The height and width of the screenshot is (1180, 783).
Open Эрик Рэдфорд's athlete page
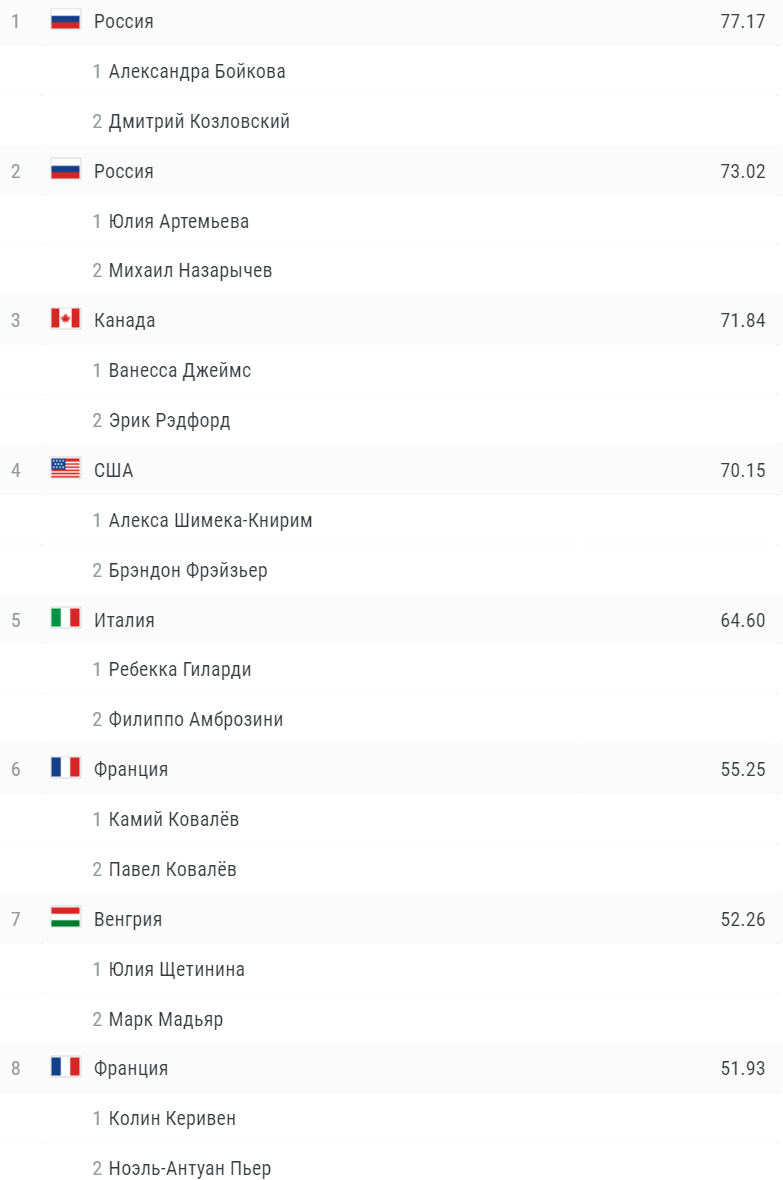[x=169, y=420]
